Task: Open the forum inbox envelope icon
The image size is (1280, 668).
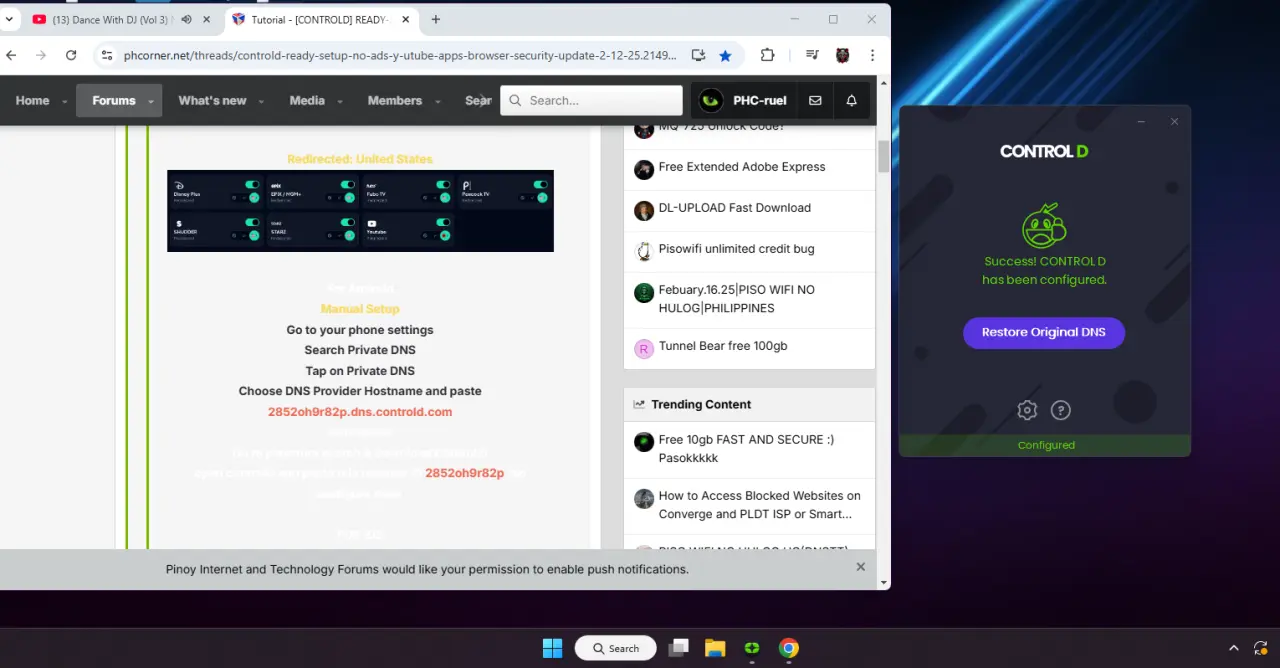Action: 815,100
